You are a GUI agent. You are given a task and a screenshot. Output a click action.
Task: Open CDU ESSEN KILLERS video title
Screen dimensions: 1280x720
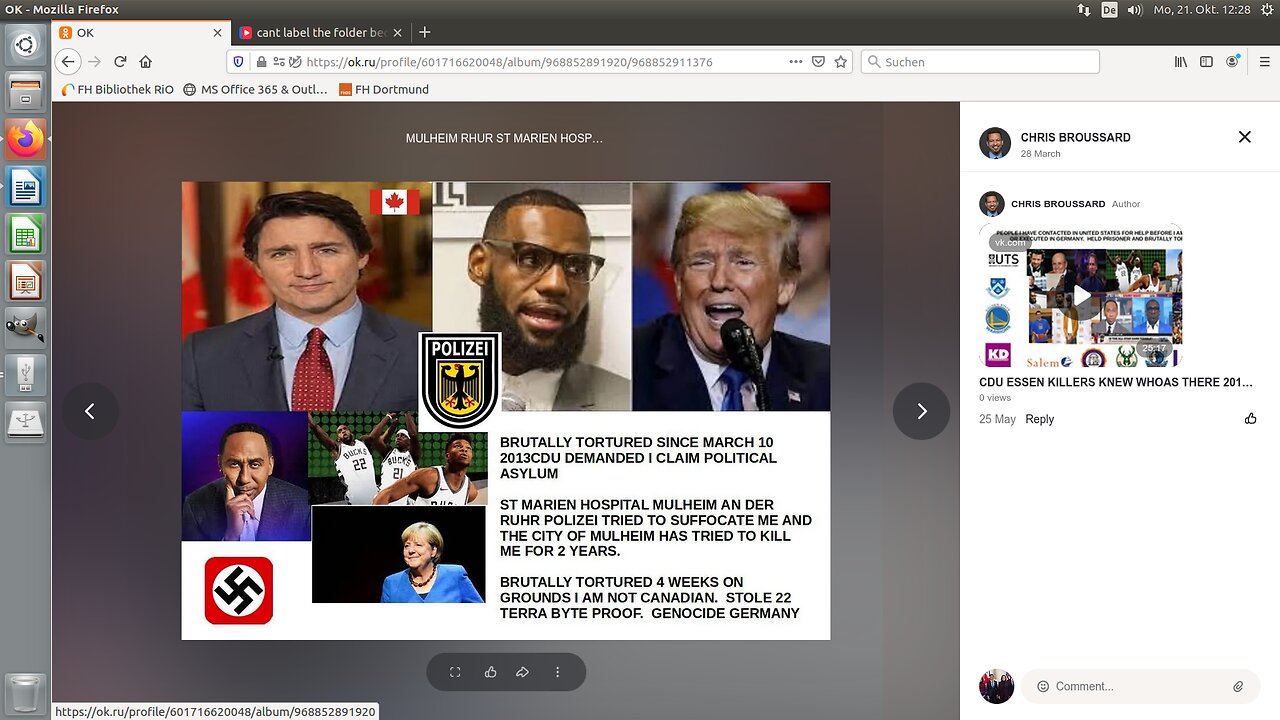(x=1115, y=382)
